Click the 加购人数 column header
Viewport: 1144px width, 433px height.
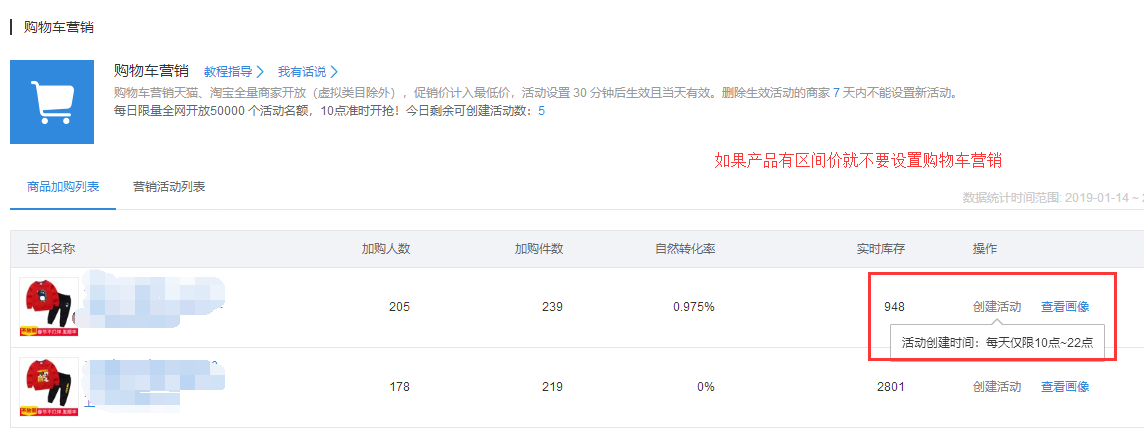click(x=386, y=249)
